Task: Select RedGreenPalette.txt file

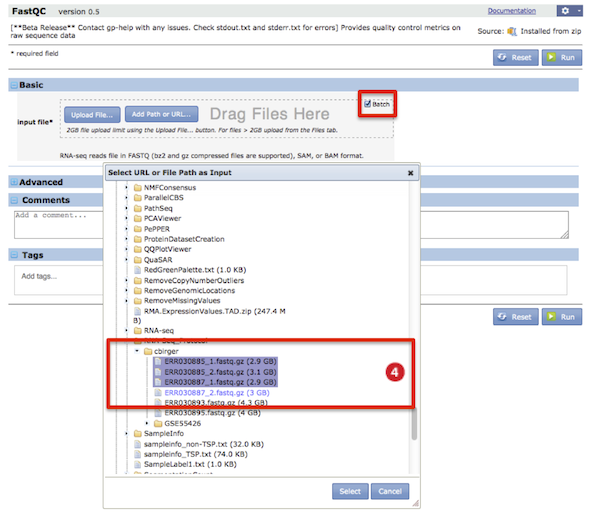Action: coord(197,272)
